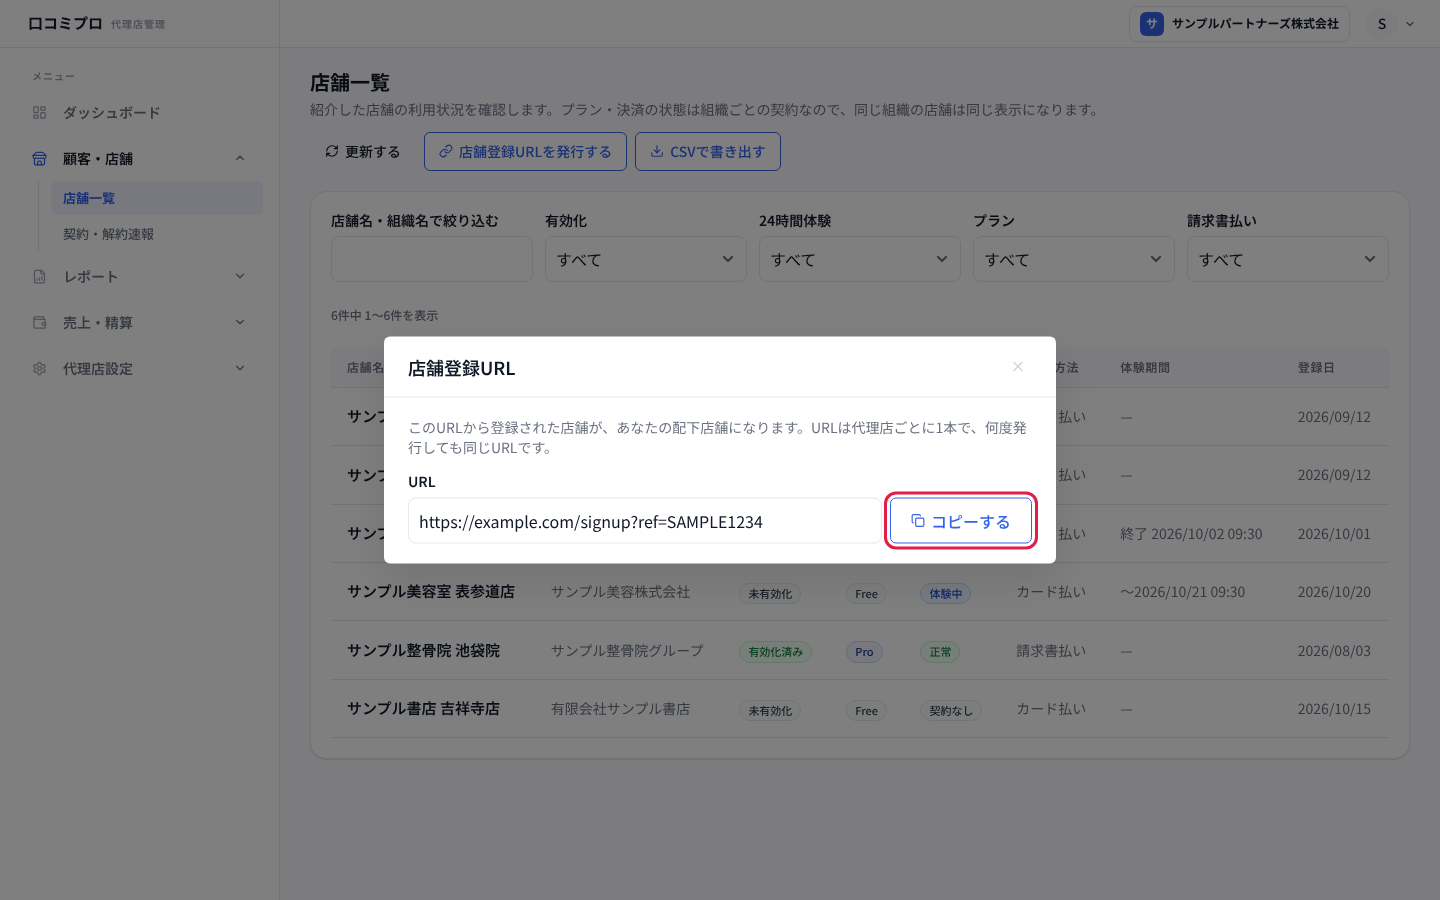Click the サンプルパートナーズ株式会社 organization badge
The width and height of the screenshot is (1440, 900).
click(1240, 24)
